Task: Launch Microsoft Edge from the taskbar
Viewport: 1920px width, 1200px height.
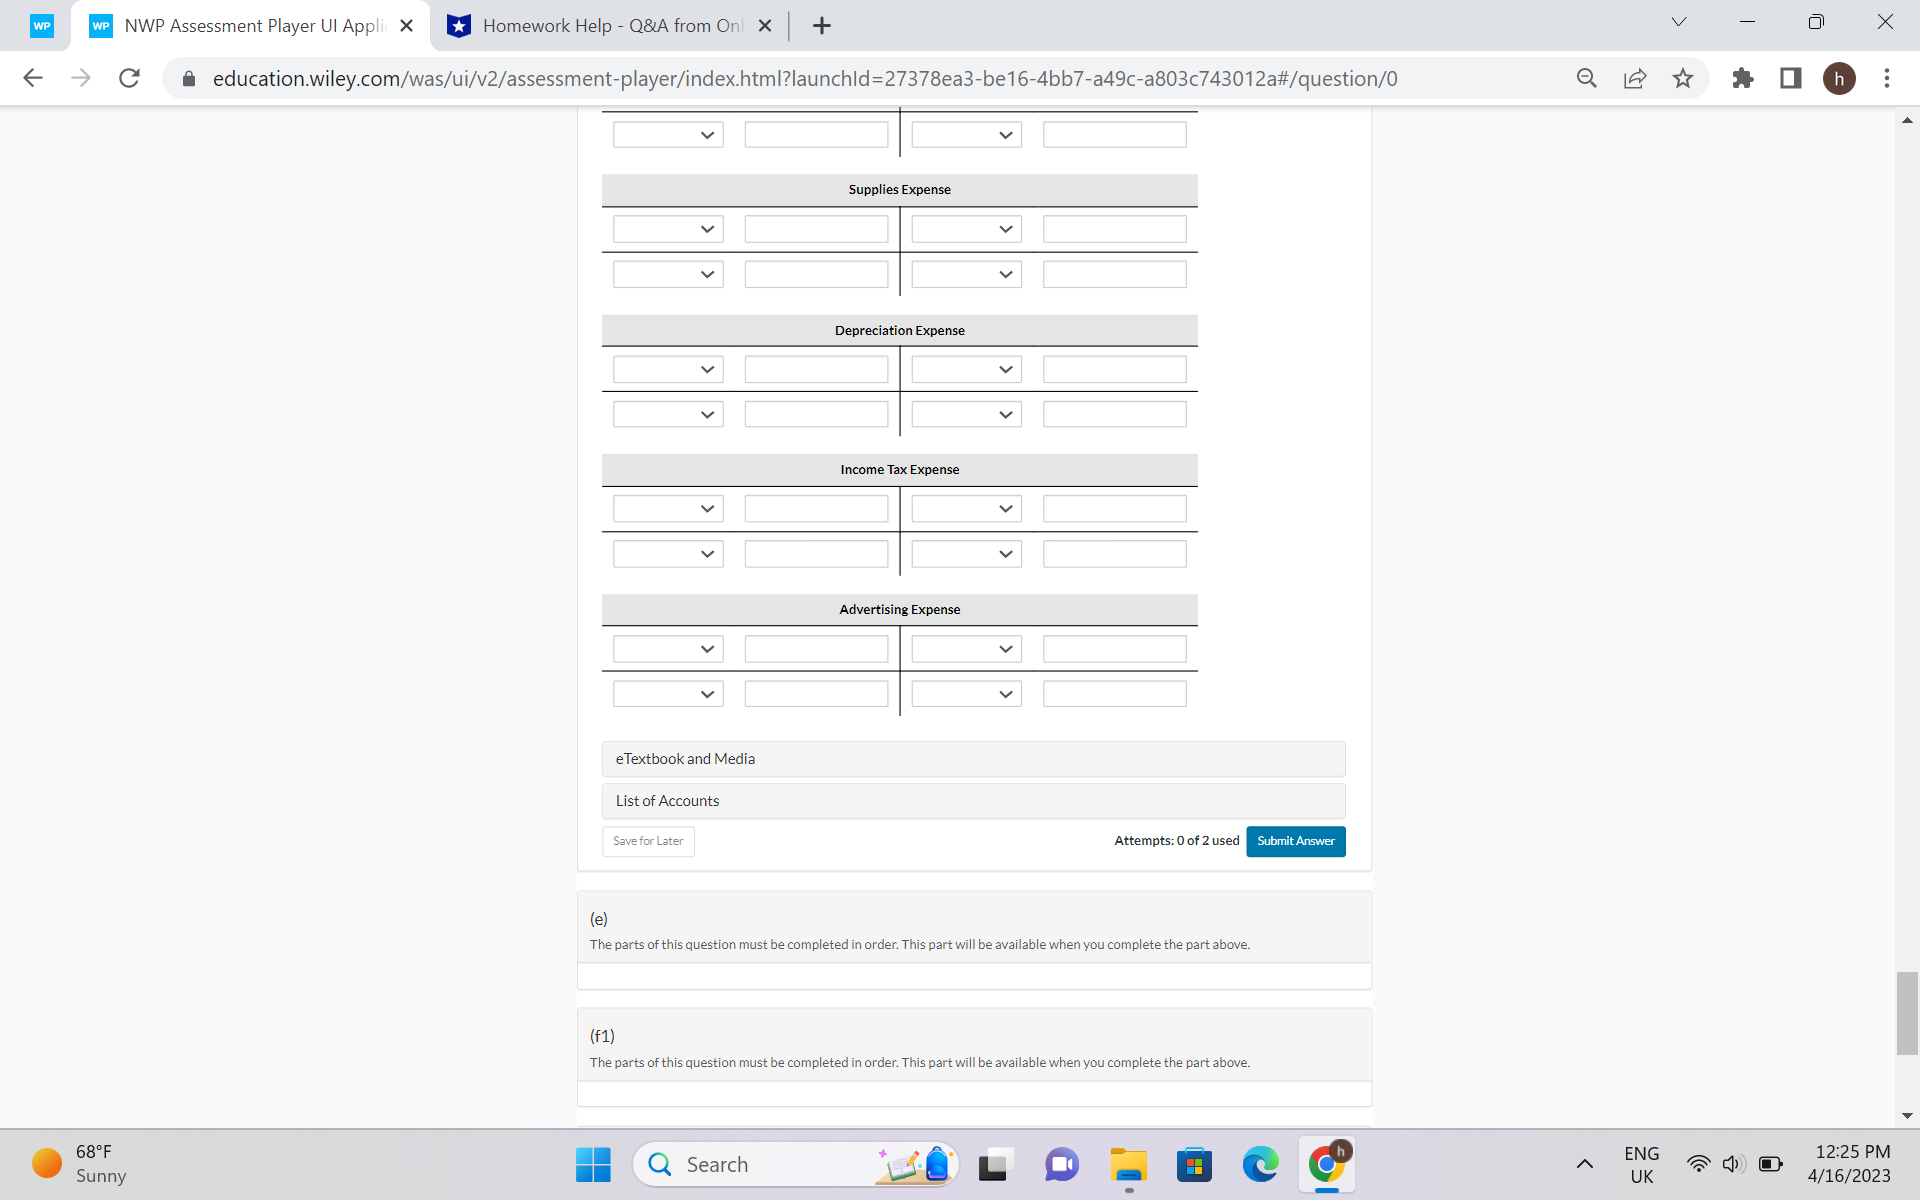Action: pyautogui.click(x=1260, y=1164)
